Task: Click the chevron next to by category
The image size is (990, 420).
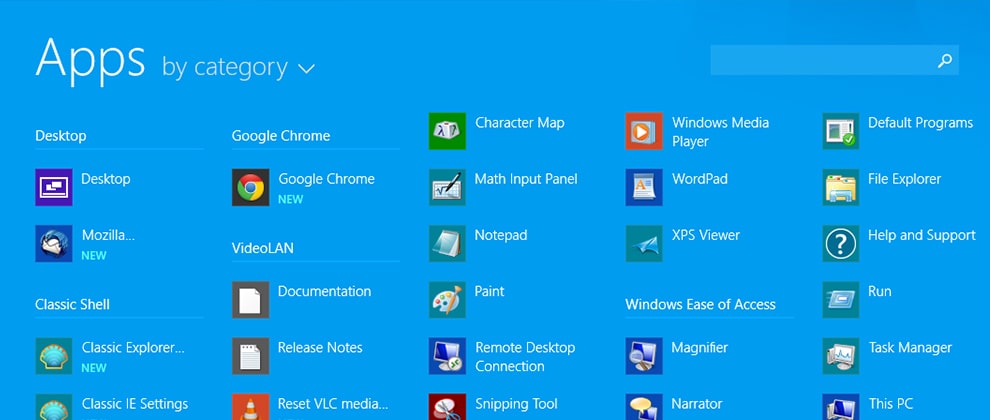Action: [x=306, y=69]
